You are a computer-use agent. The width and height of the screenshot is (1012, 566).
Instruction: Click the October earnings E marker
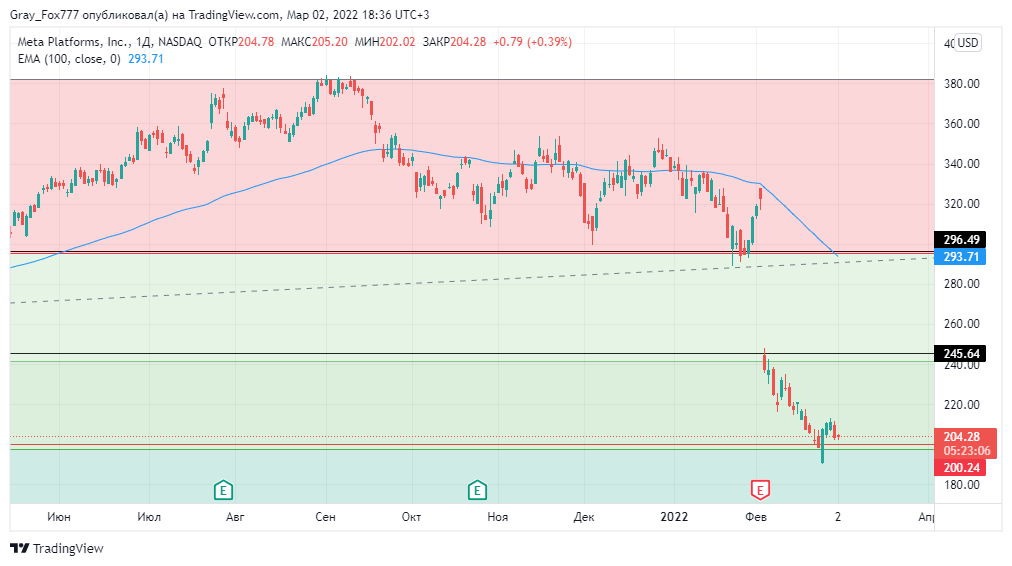pyautogui.click(x=477, y=490)
